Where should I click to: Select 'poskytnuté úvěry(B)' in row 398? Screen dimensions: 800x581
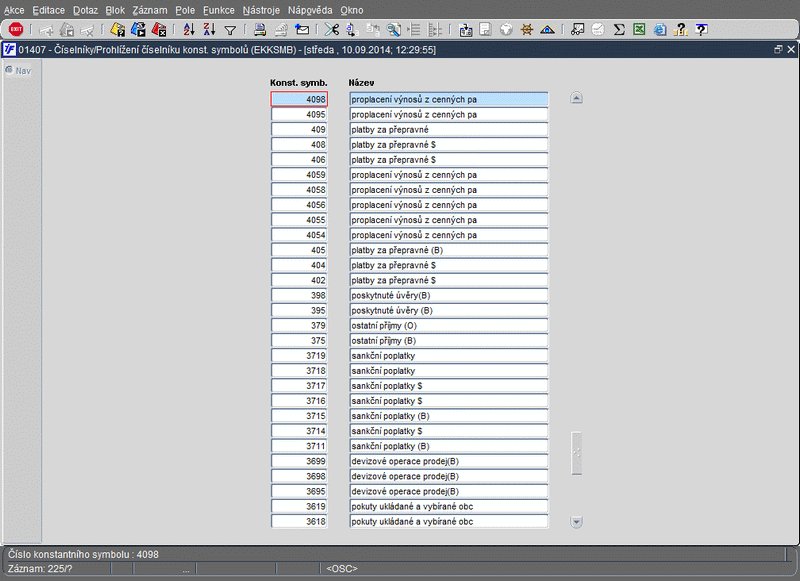(448, 295)
